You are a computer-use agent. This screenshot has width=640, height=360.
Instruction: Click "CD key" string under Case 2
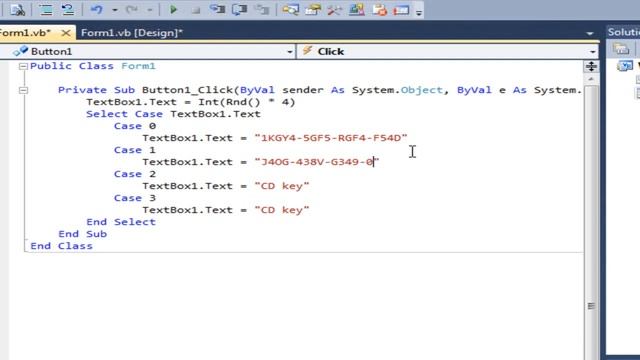pyautogui.click(x=282, y=186)
